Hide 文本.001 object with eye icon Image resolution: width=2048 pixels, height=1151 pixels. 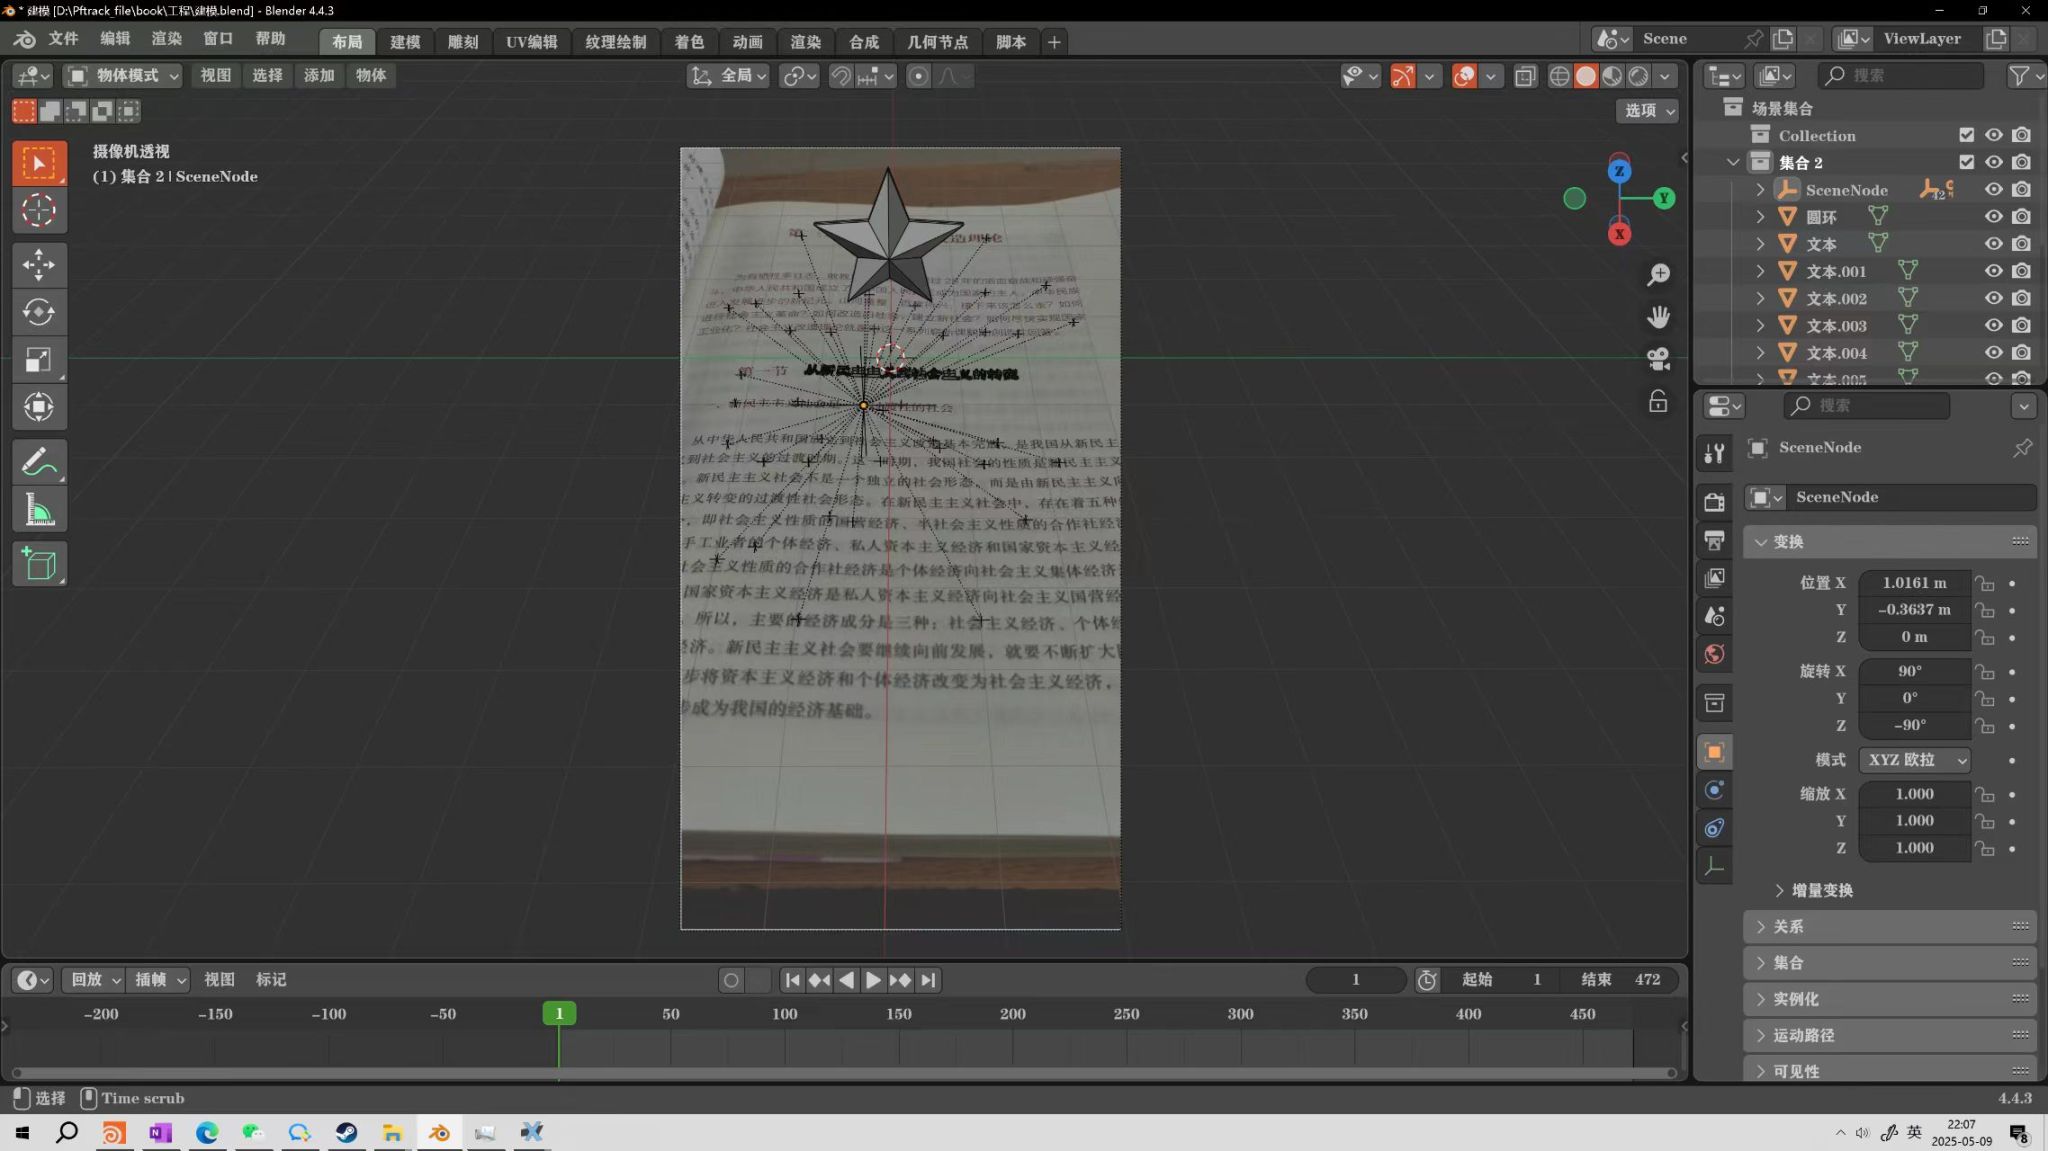click(1993, 271)
